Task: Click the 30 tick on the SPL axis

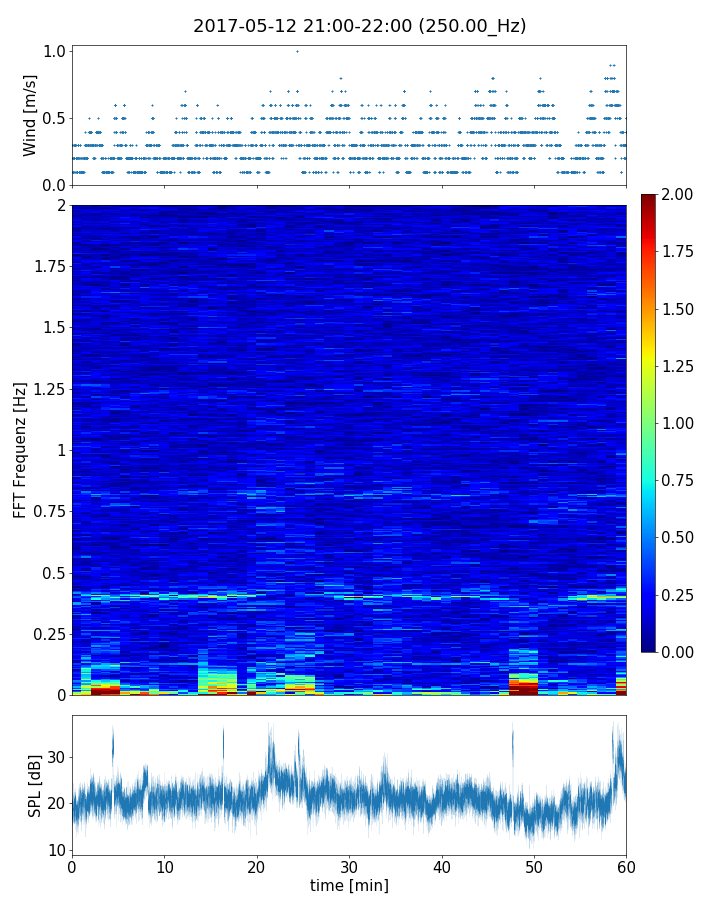Action: coord(56,758)
